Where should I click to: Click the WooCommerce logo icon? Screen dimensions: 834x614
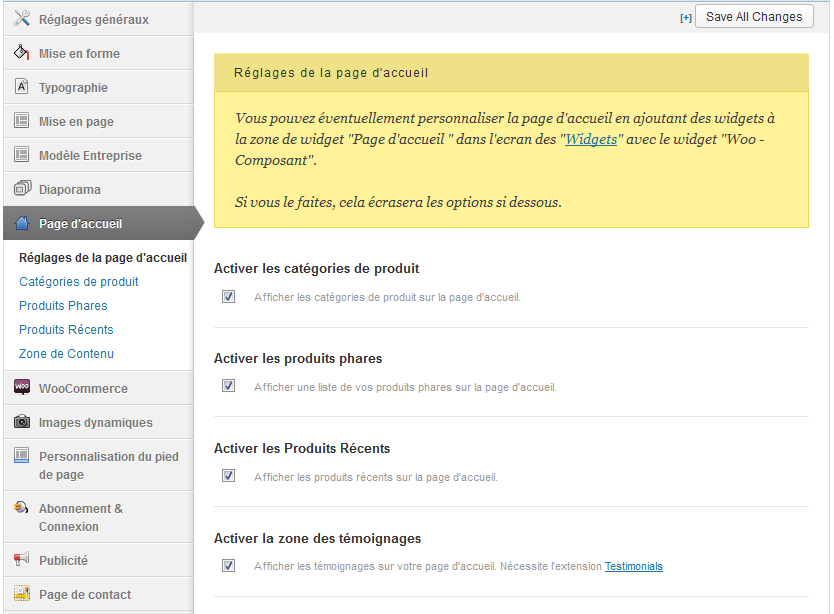pyautogui.click(x=21, y=387)
